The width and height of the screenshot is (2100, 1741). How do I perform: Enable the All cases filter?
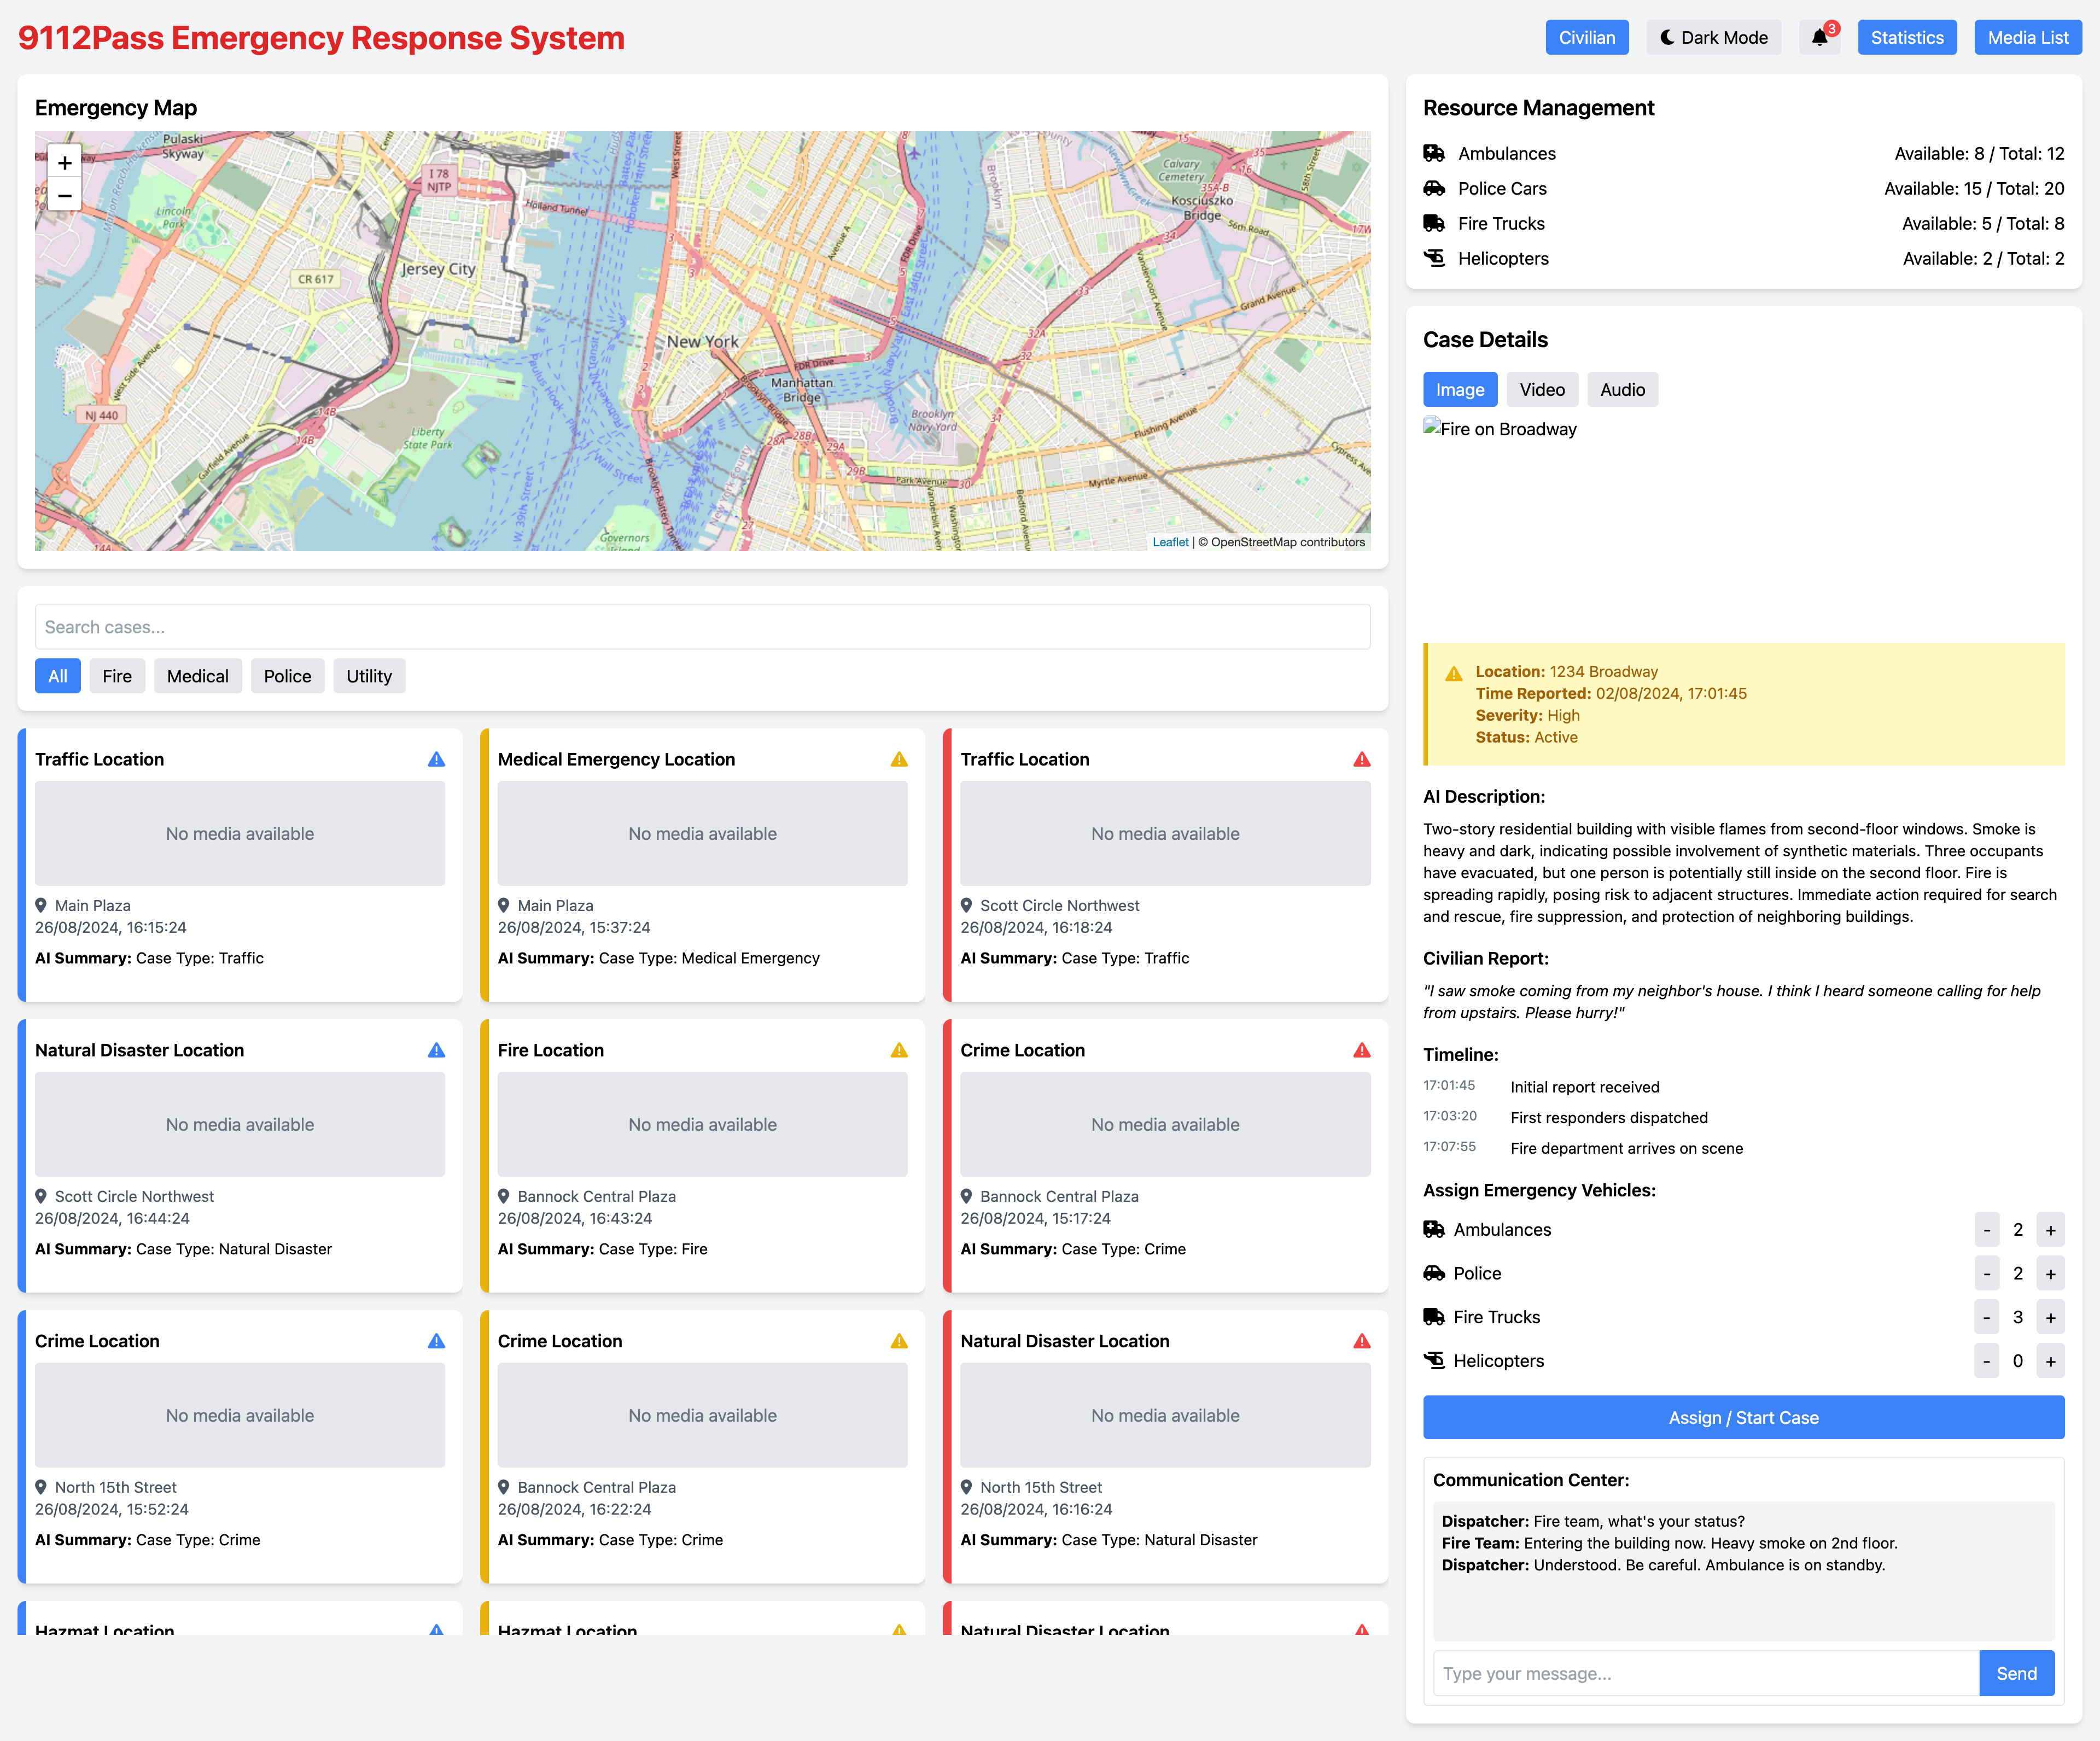pyautogui.click(x=58, y=677)
